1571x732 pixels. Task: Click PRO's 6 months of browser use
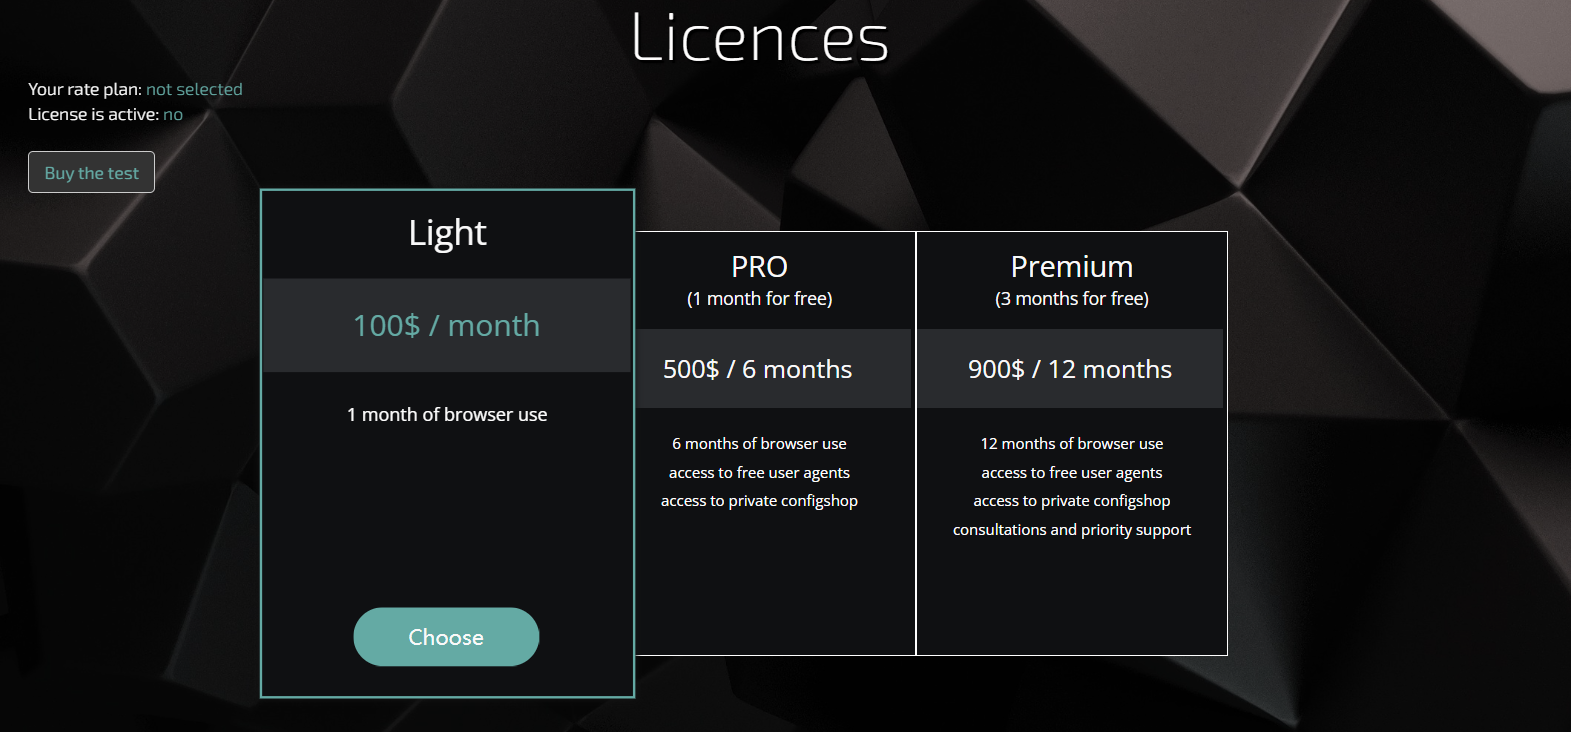[x=759, y=444]
